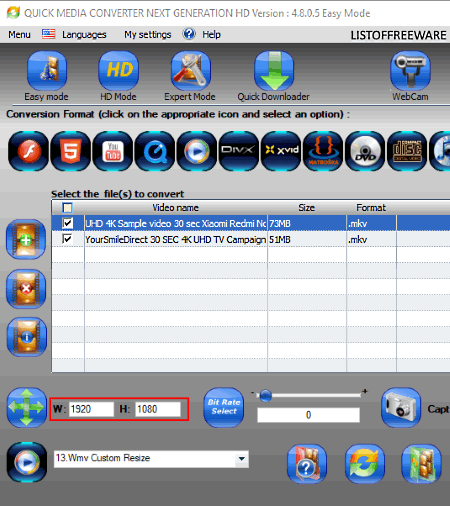Screen dimensions: 450x506
Task: Add video files with the plus film icon
Action: pos(26,239)
